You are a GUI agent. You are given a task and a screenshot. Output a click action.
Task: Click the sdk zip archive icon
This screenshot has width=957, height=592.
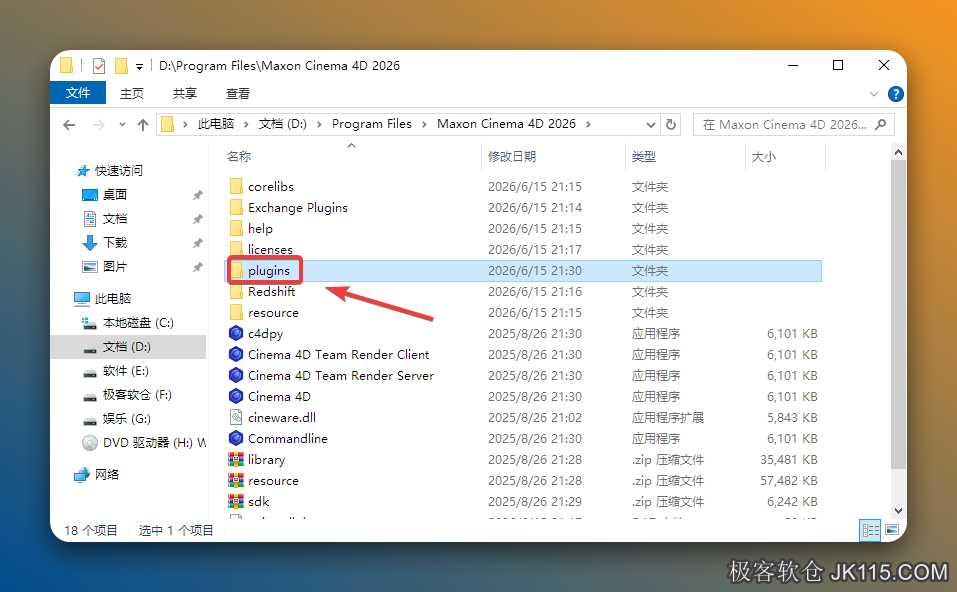coord(236,501)
